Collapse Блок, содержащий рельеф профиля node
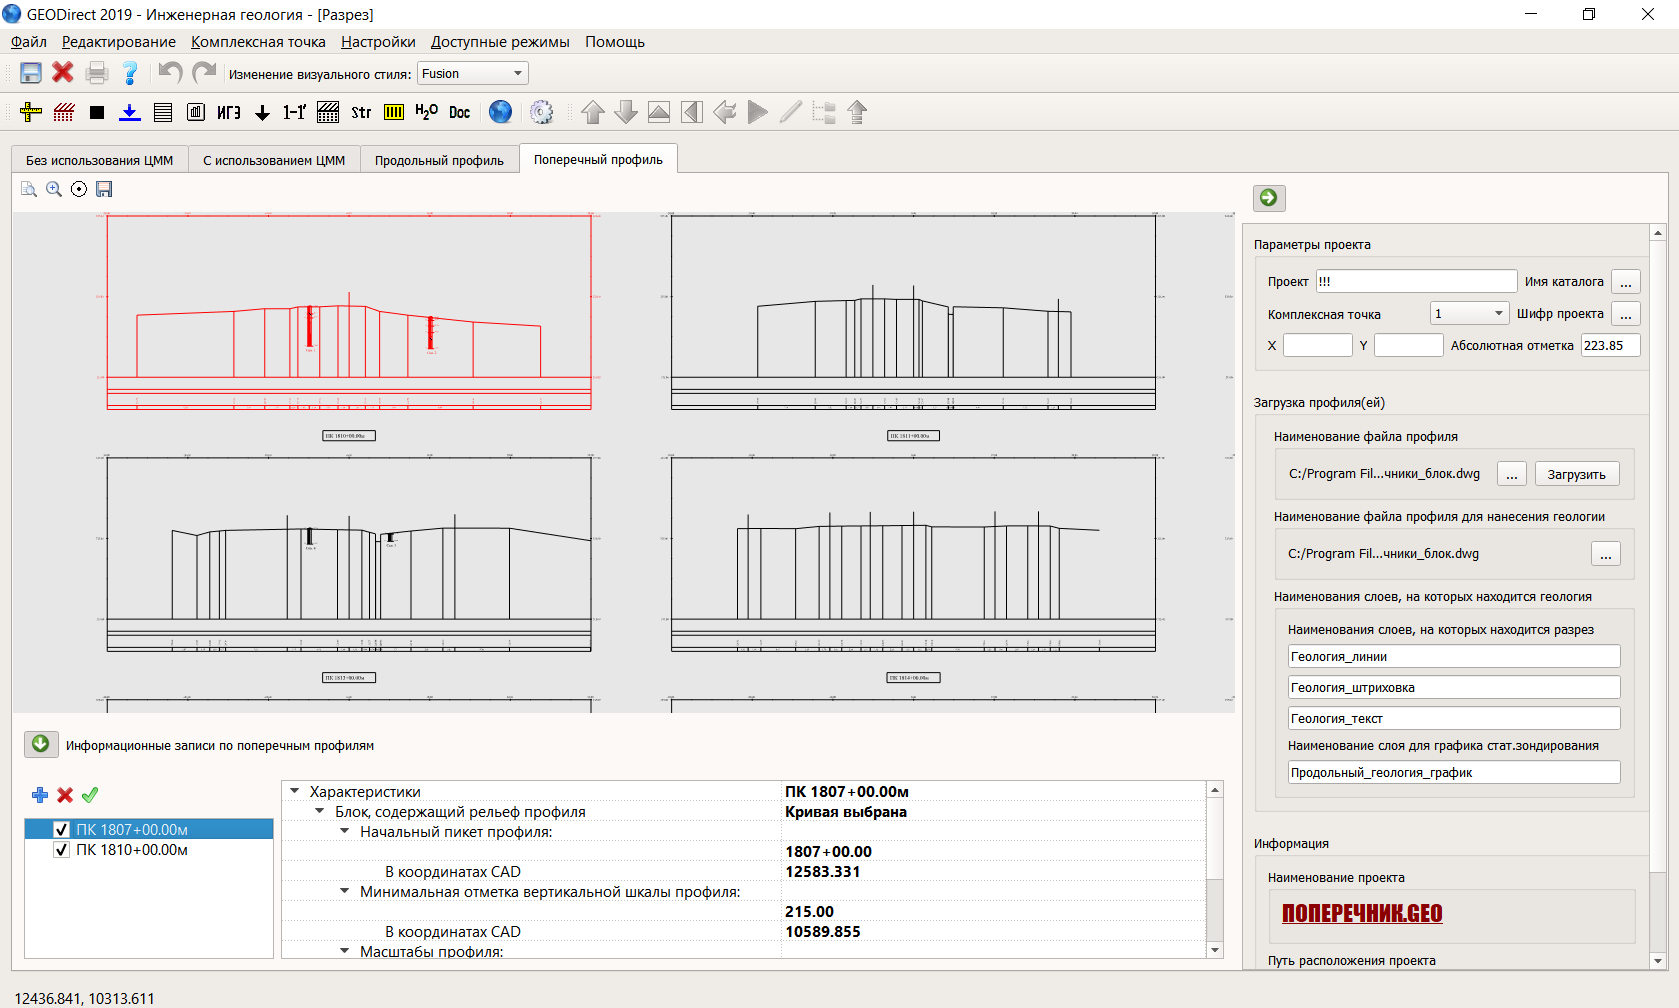The image size is (1679, 1008). tap(320, 811)
